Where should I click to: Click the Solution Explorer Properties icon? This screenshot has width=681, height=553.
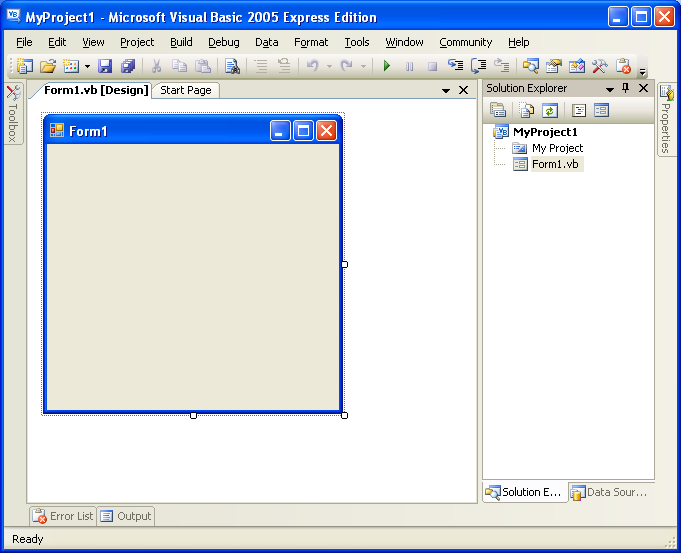point(498,110)
